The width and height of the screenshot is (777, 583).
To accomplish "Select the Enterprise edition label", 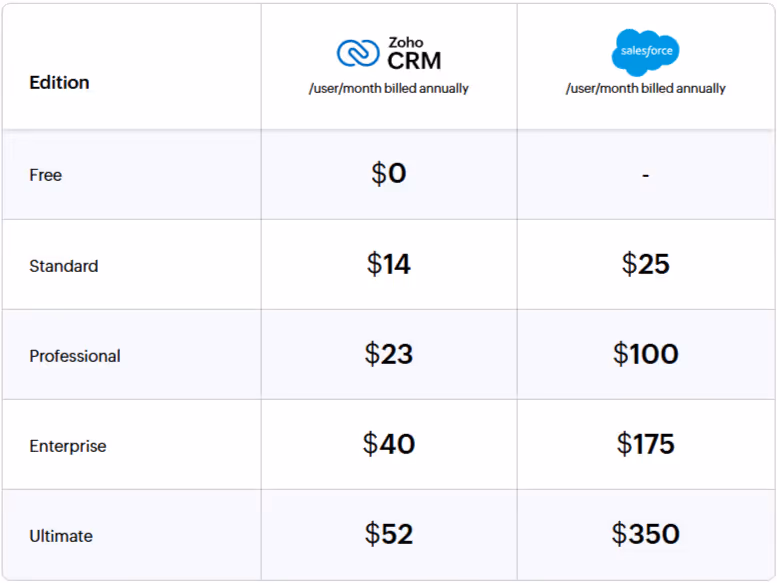I will 68,446.
